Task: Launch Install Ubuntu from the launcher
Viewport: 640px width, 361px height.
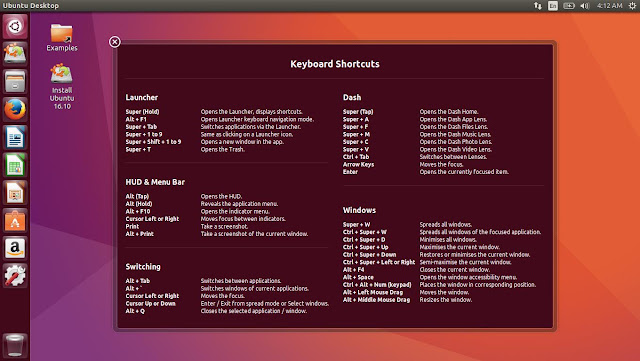Action: (15, 54)
